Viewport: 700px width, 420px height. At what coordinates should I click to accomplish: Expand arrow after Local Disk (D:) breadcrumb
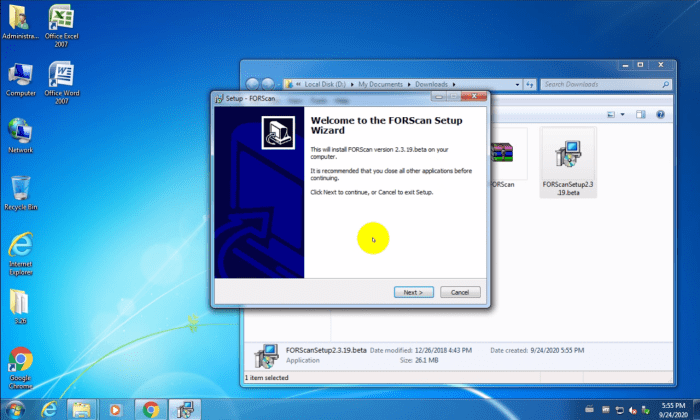(x=352, y=84)
